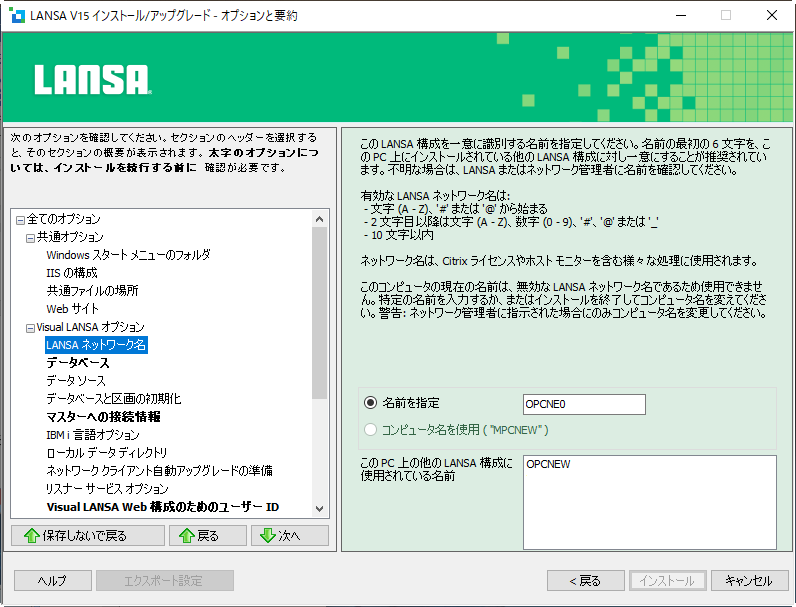Close the LANSA installer window
Viewport: 796px width, 607px height.
click(772, 15)
